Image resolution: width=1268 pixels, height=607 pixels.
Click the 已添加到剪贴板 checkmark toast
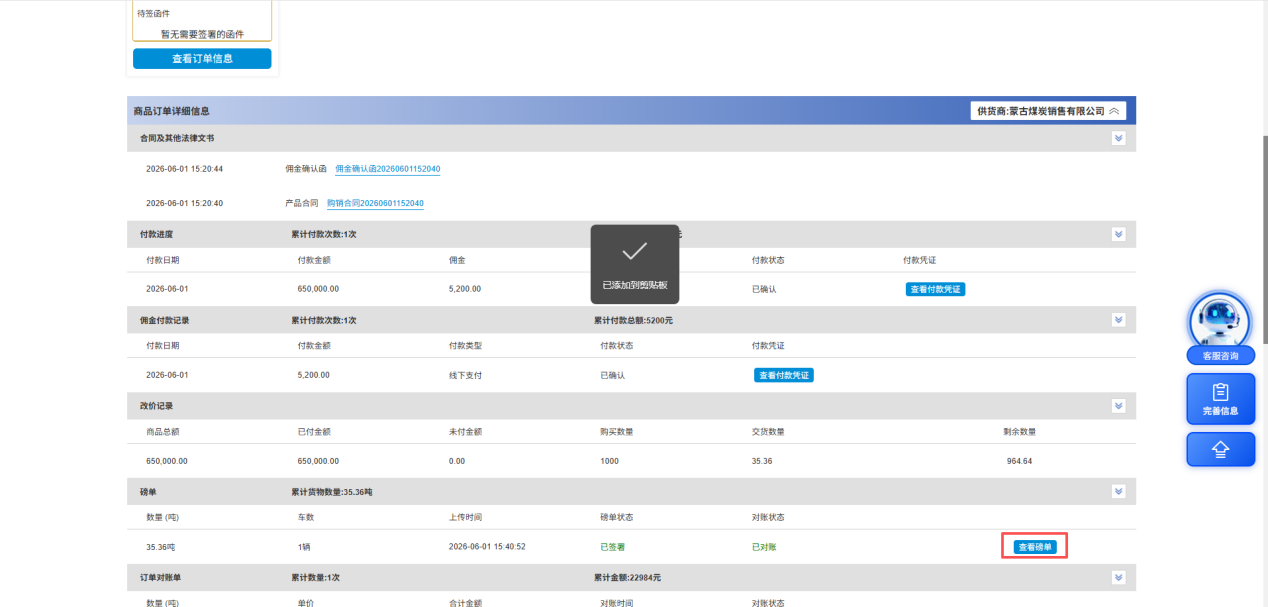(634, 264)
